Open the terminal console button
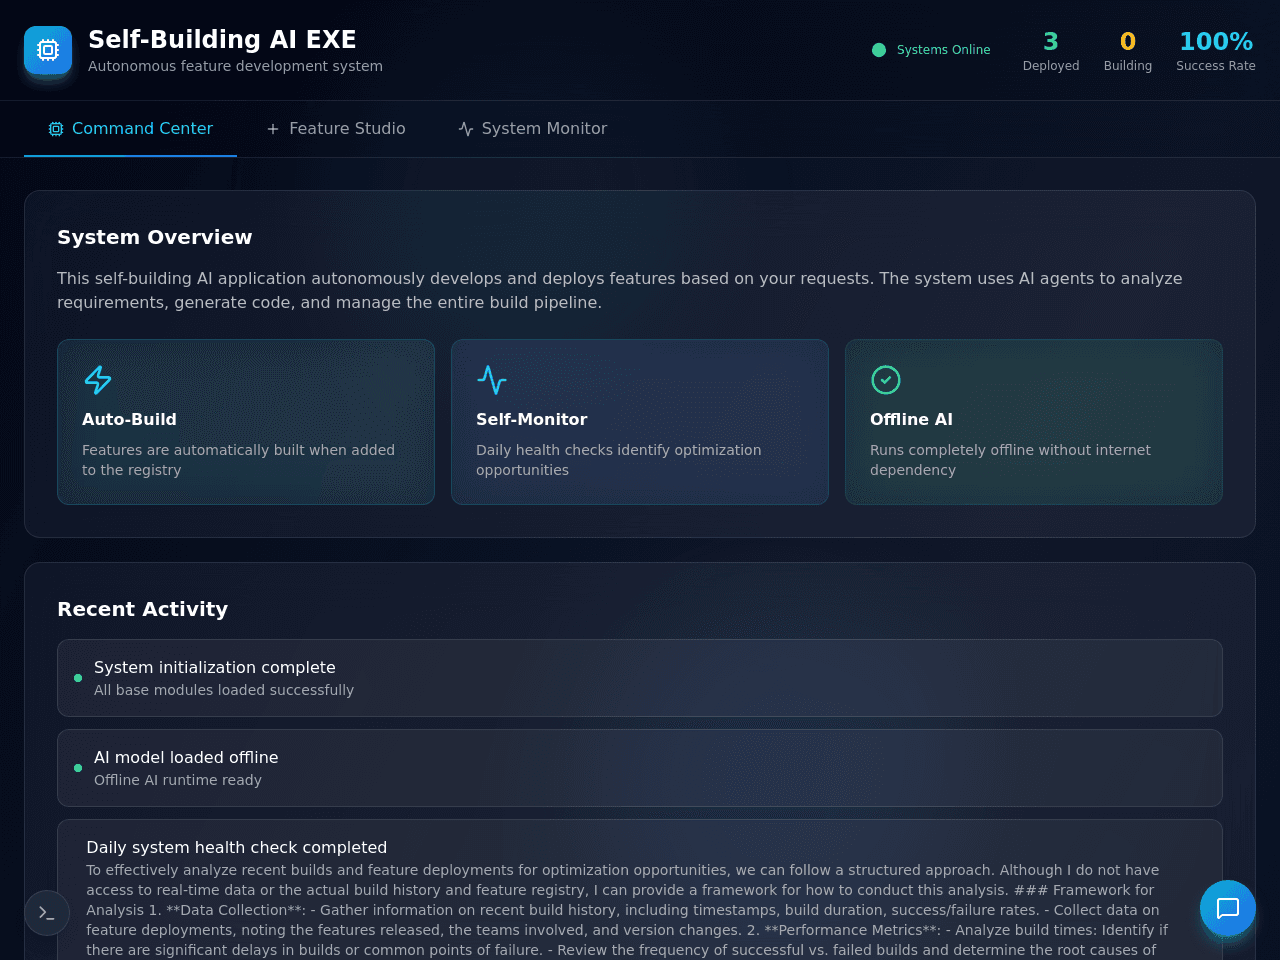 click(x=47, y=912)
